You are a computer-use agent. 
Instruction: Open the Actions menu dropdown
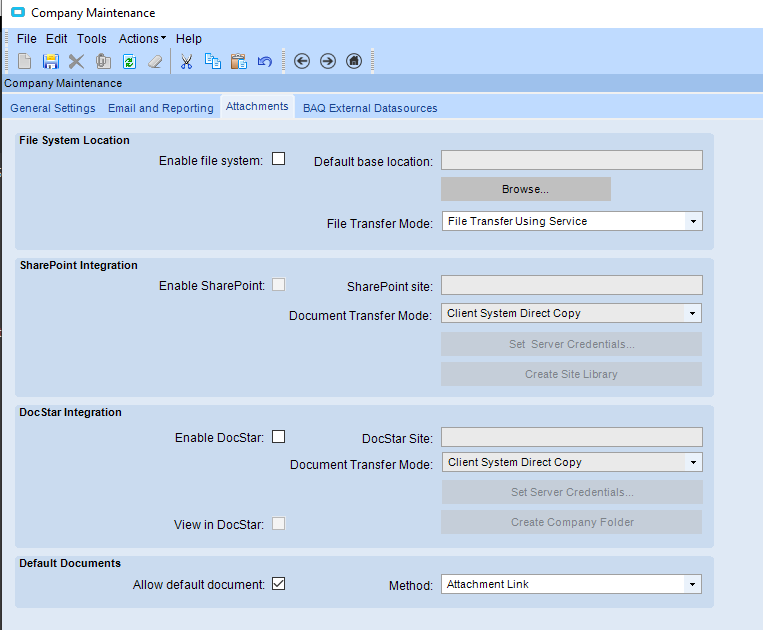[x=142, y=38]
